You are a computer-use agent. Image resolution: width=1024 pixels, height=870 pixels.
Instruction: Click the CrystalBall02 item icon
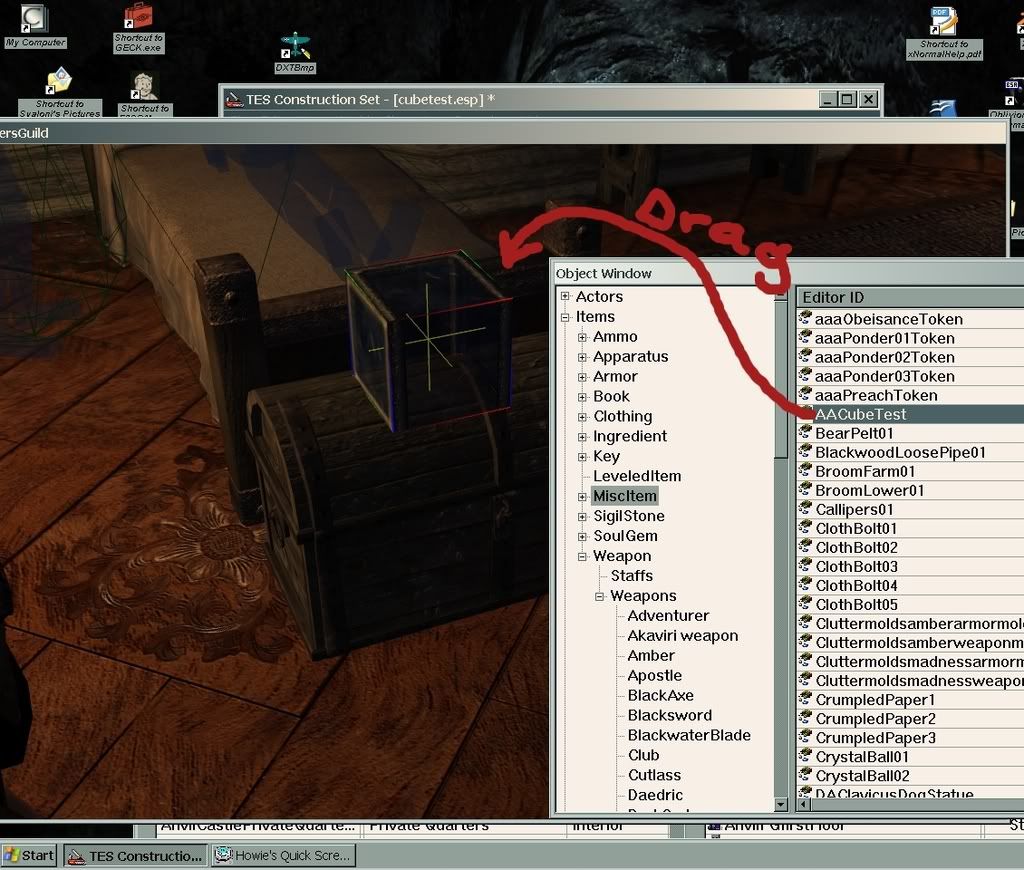pos(805,775)
